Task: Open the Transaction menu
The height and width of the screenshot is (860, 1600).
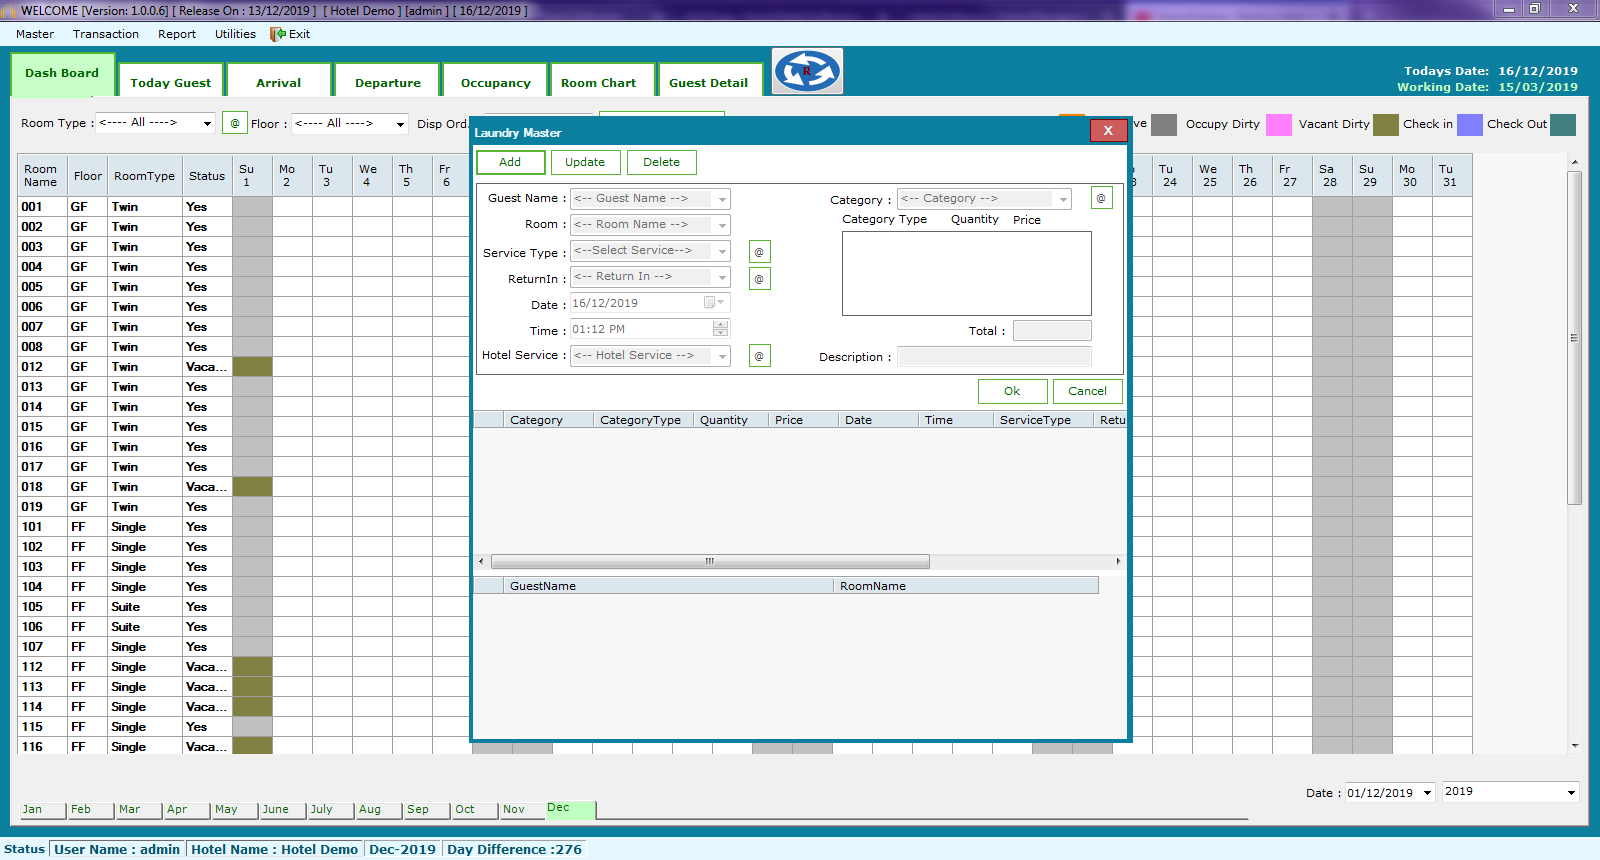Action: pos(106,34)
